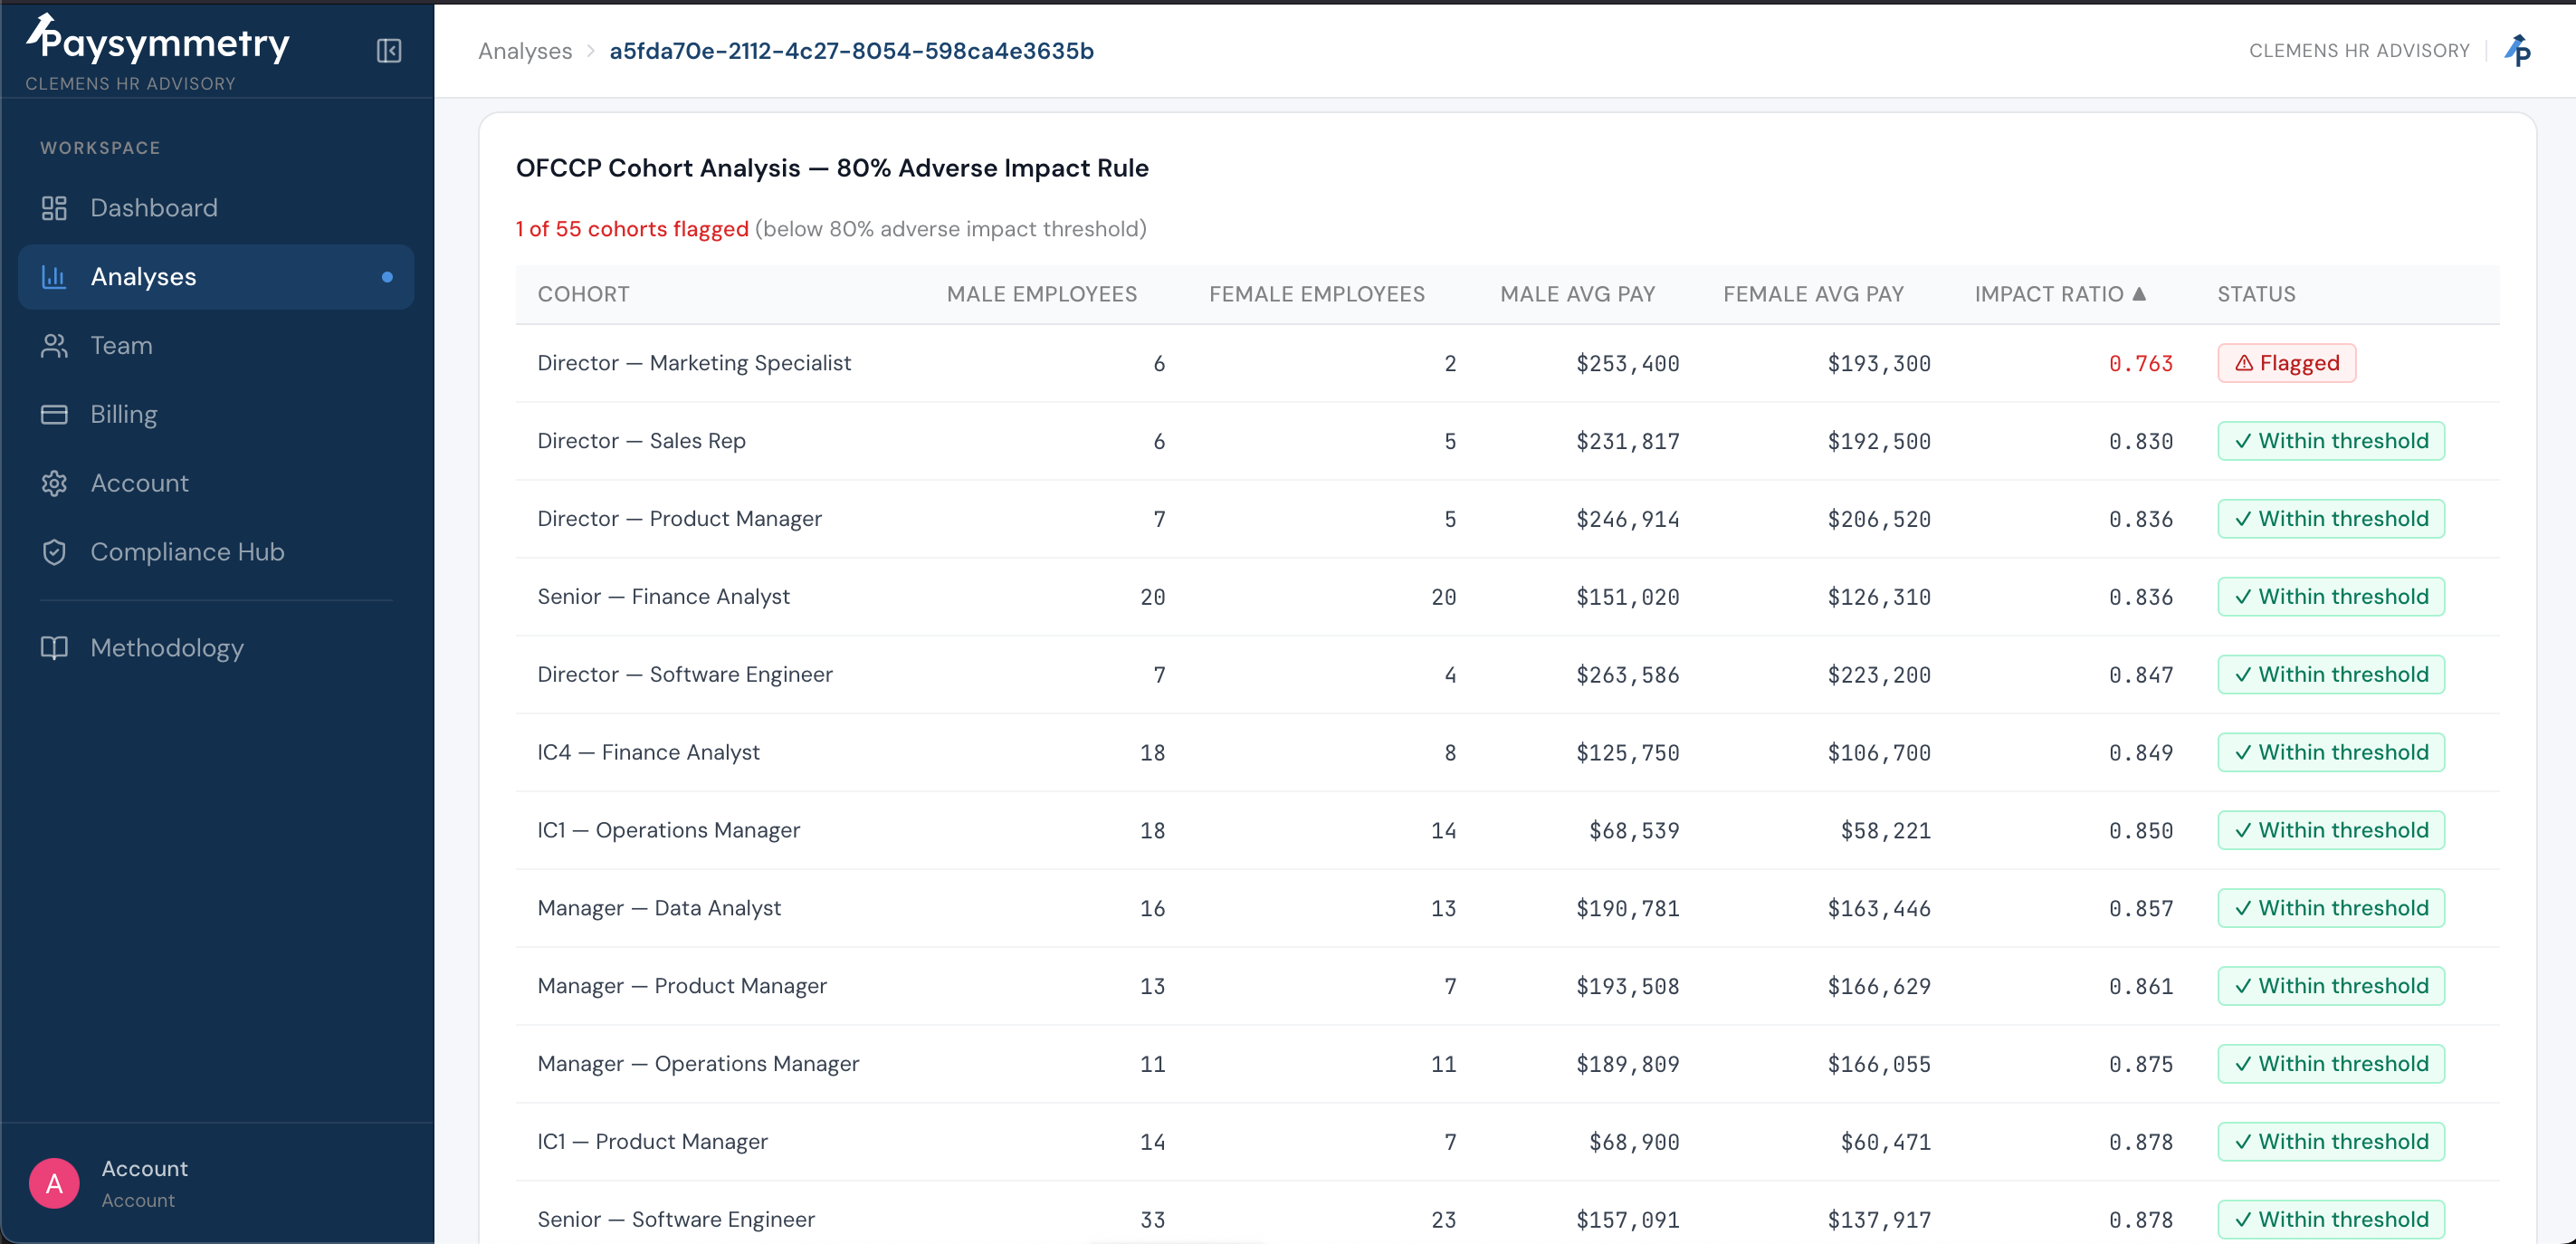Sort by Impact Ratio column
Image resolution: width=2576 pixels, height=1244 pixels.
(2059, 294)
